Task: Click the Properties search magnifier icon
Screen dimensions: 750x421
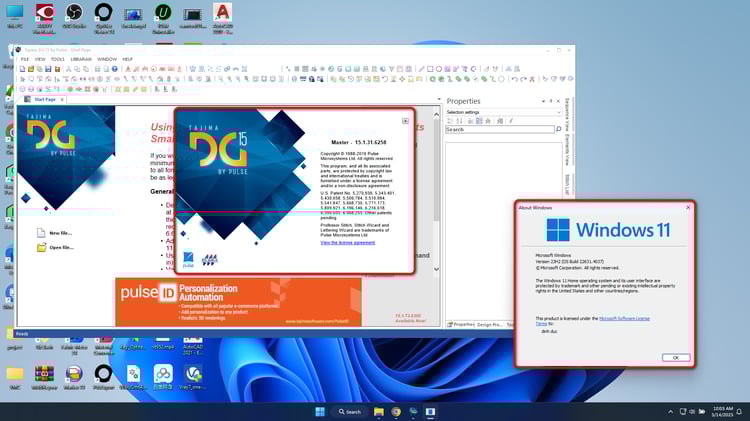Action: coord(558,129)
